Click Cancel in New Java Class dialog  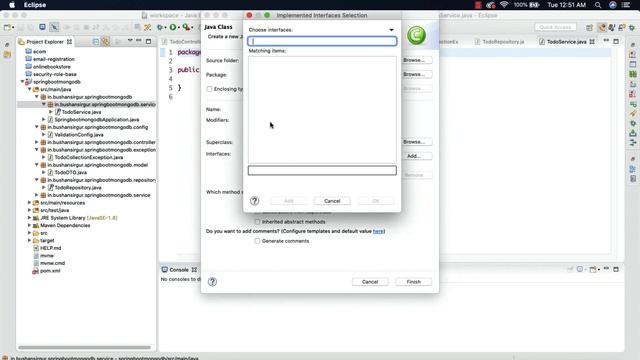(x=370, y=282)
